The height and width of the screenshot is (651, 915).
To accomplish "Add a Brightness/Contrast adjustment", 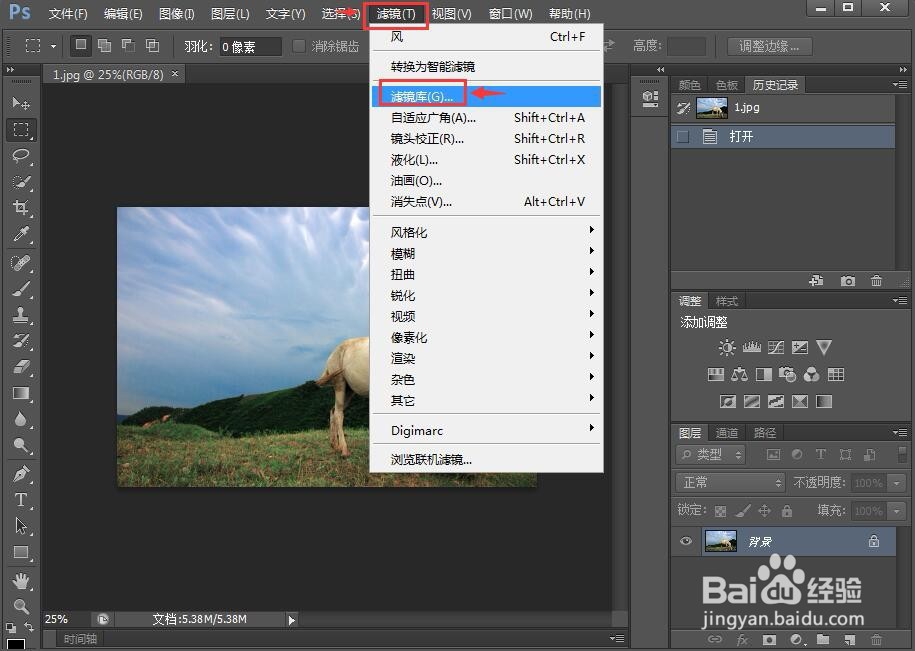I will click(x=727, y=347).
